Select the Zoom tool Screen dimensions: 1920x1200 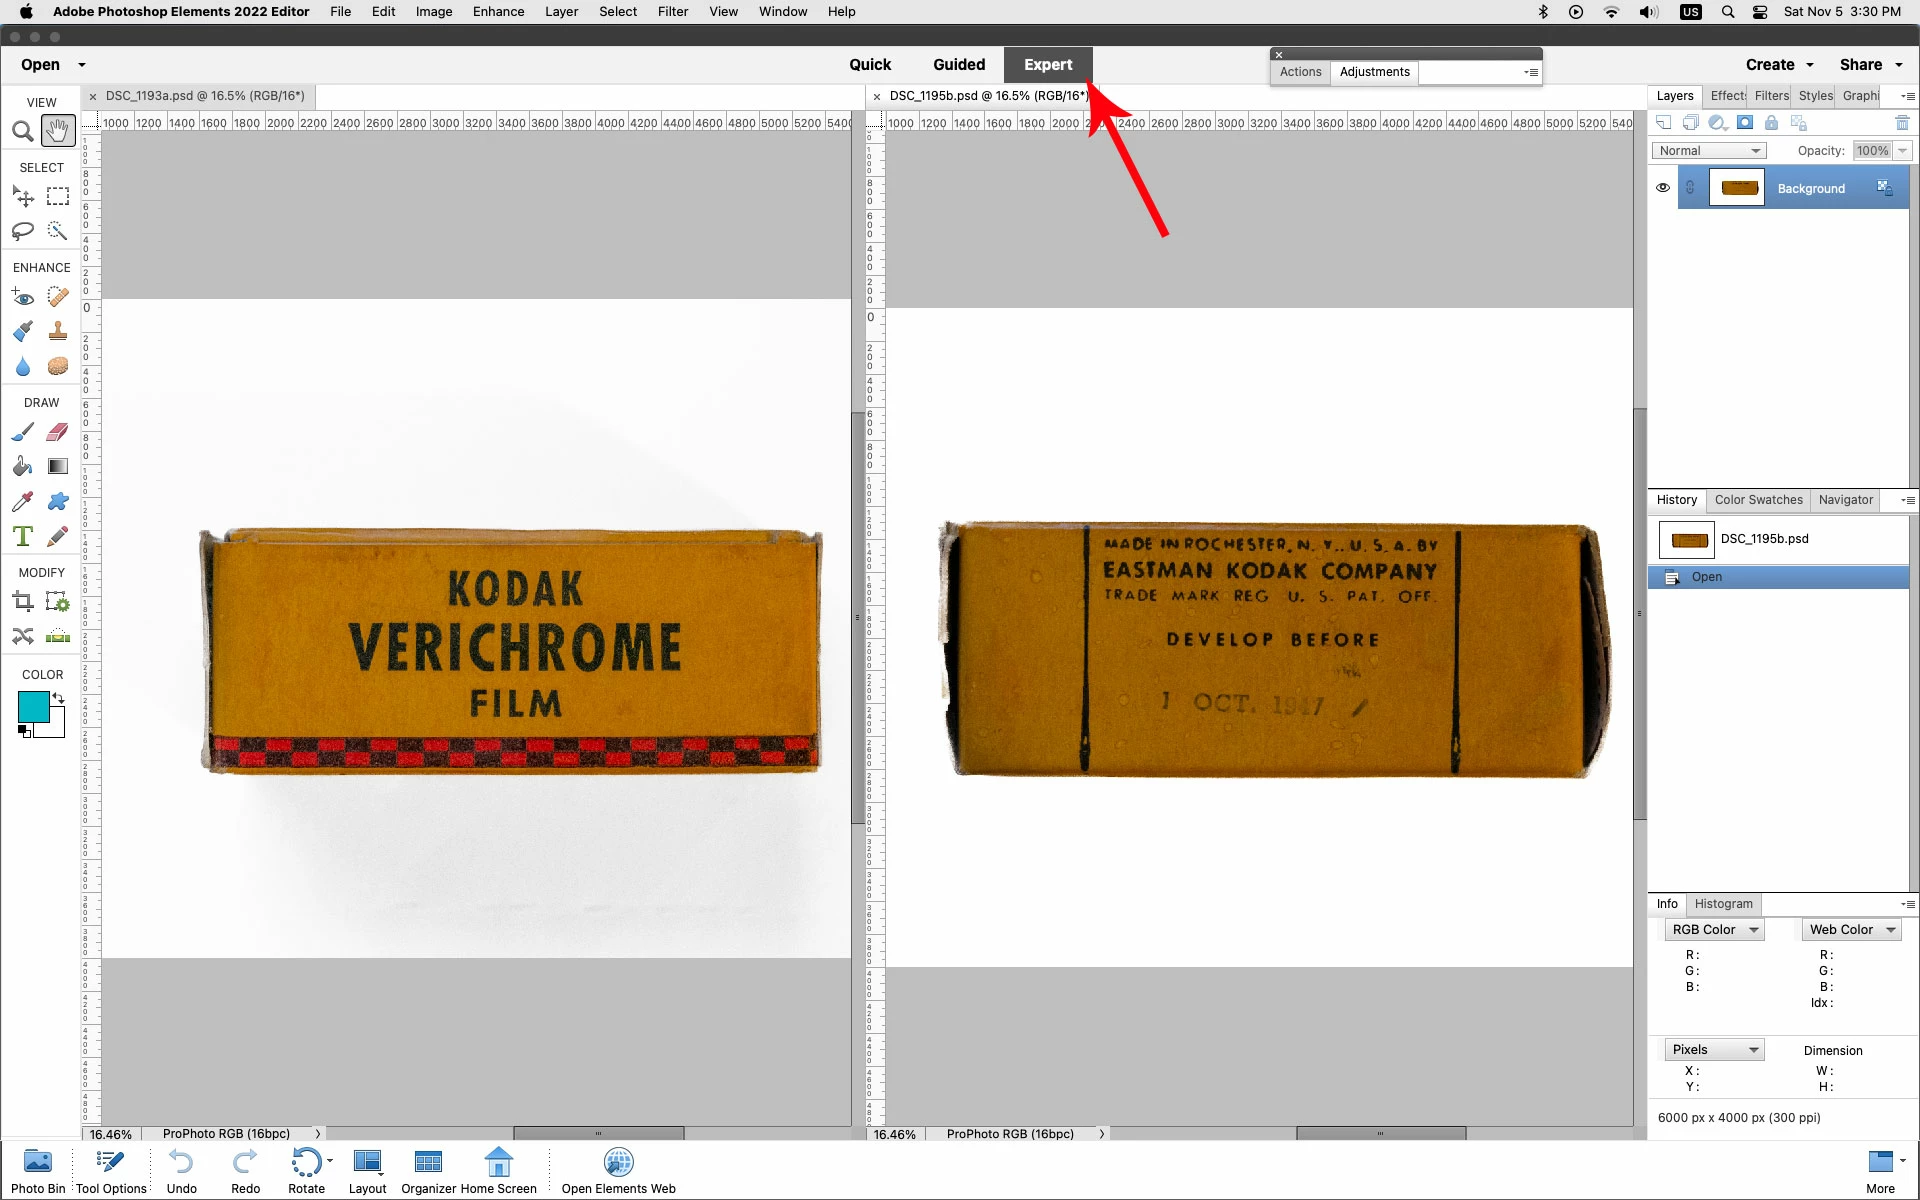click(22, 131)
